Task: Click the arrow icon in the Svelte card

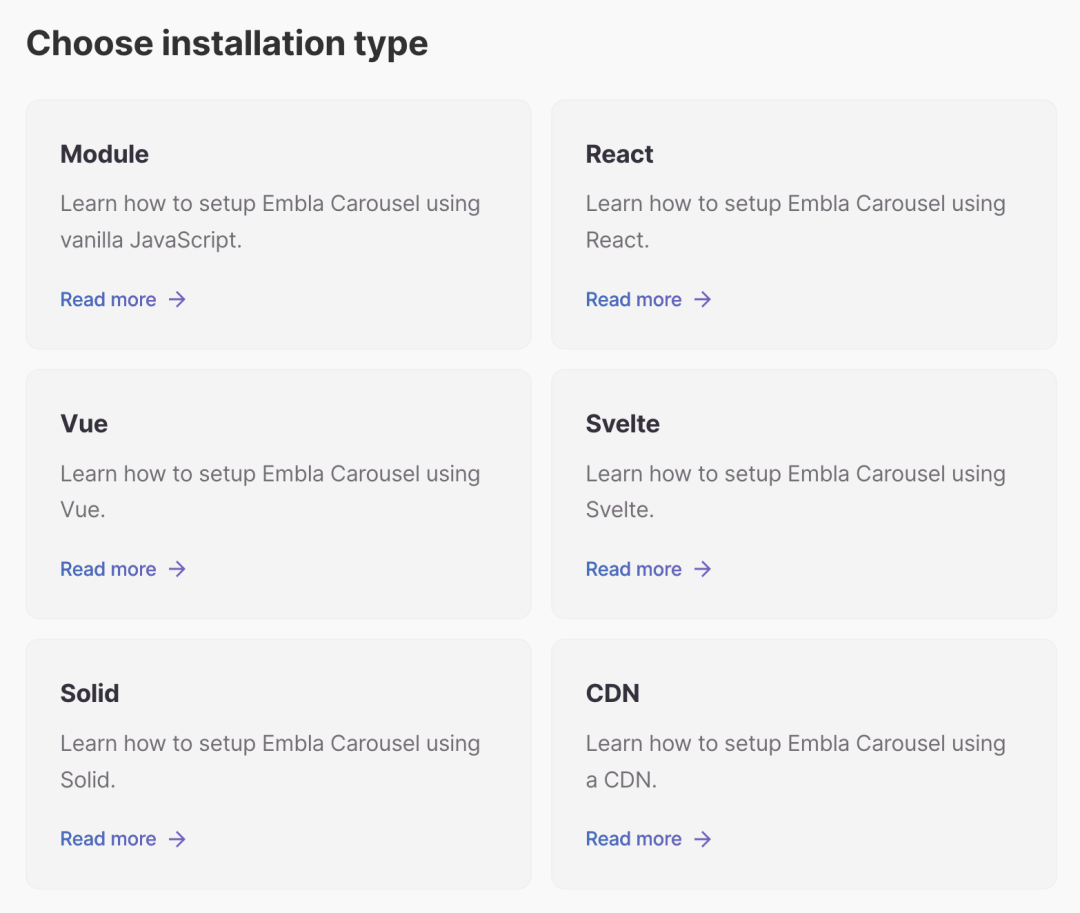Action: point(703,569)
